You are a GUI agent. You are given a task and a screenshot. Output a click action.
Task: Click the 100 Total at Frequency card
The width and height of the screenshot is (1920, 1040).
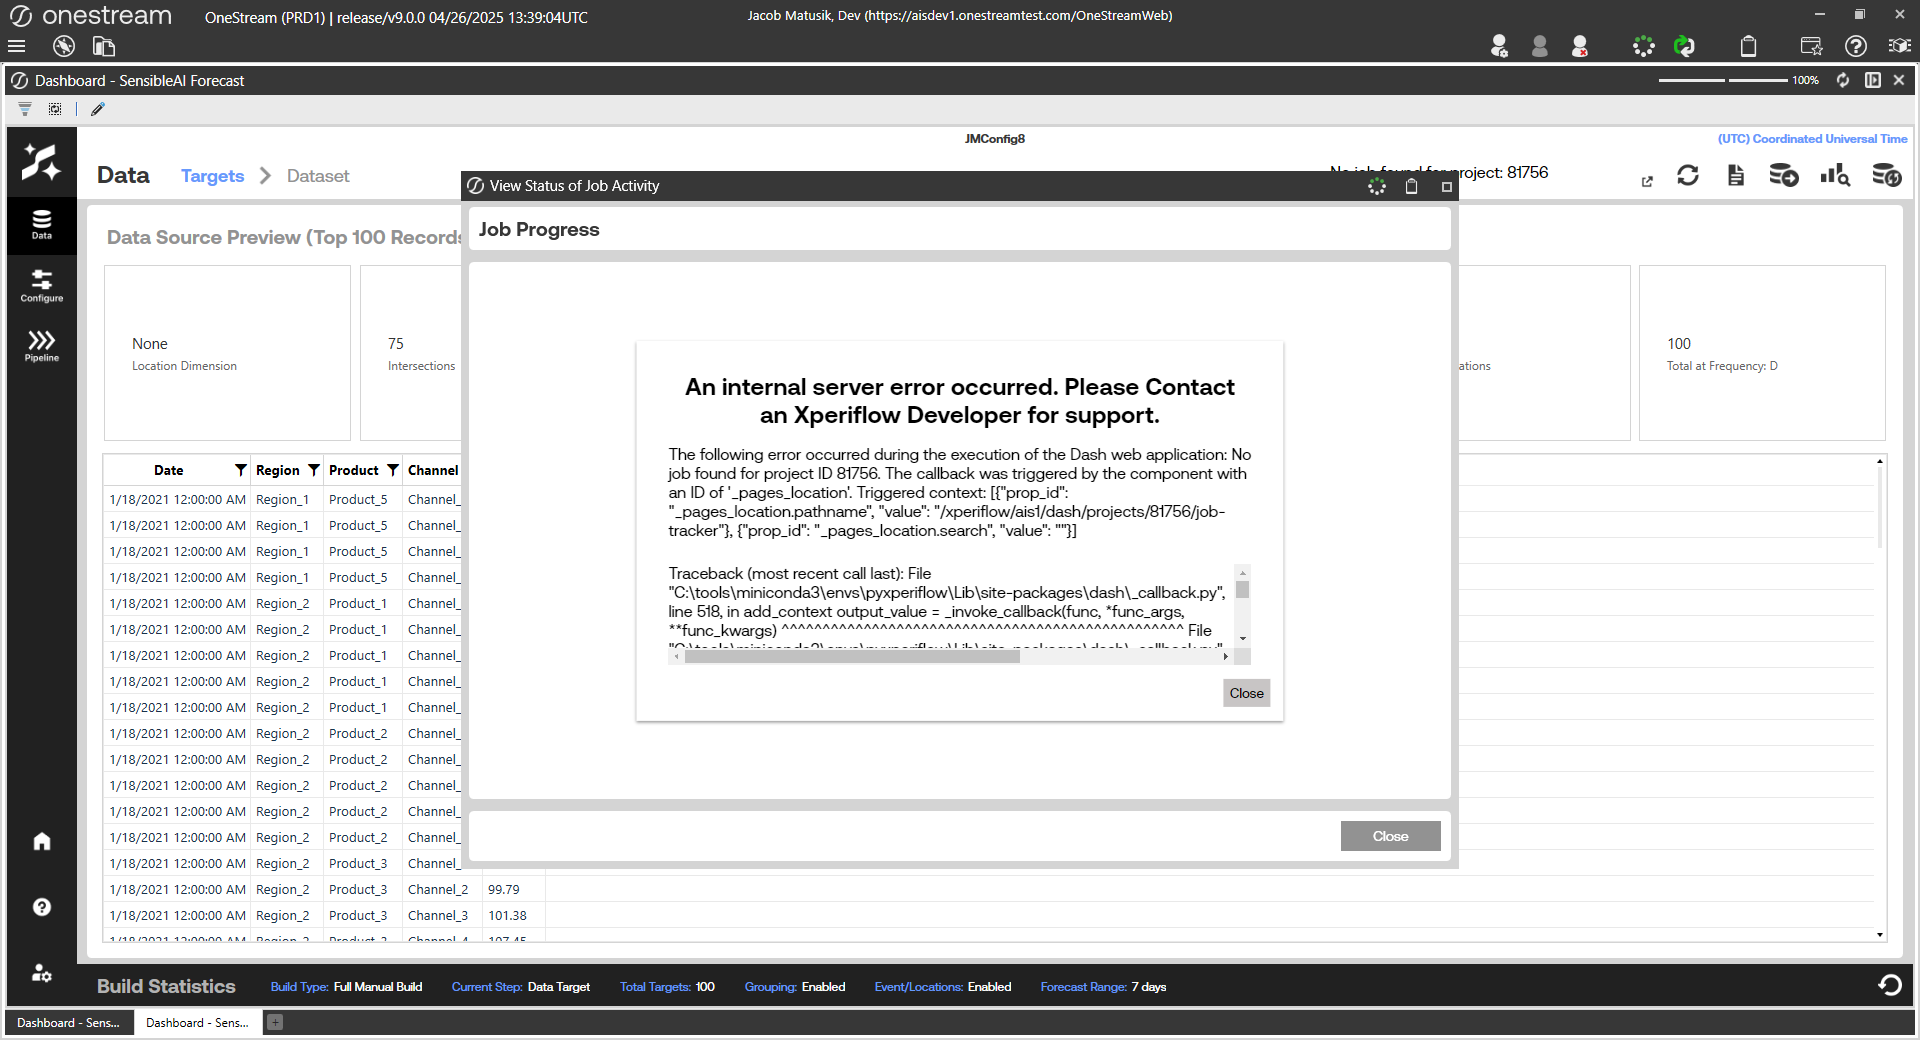tap(1762, 353)
